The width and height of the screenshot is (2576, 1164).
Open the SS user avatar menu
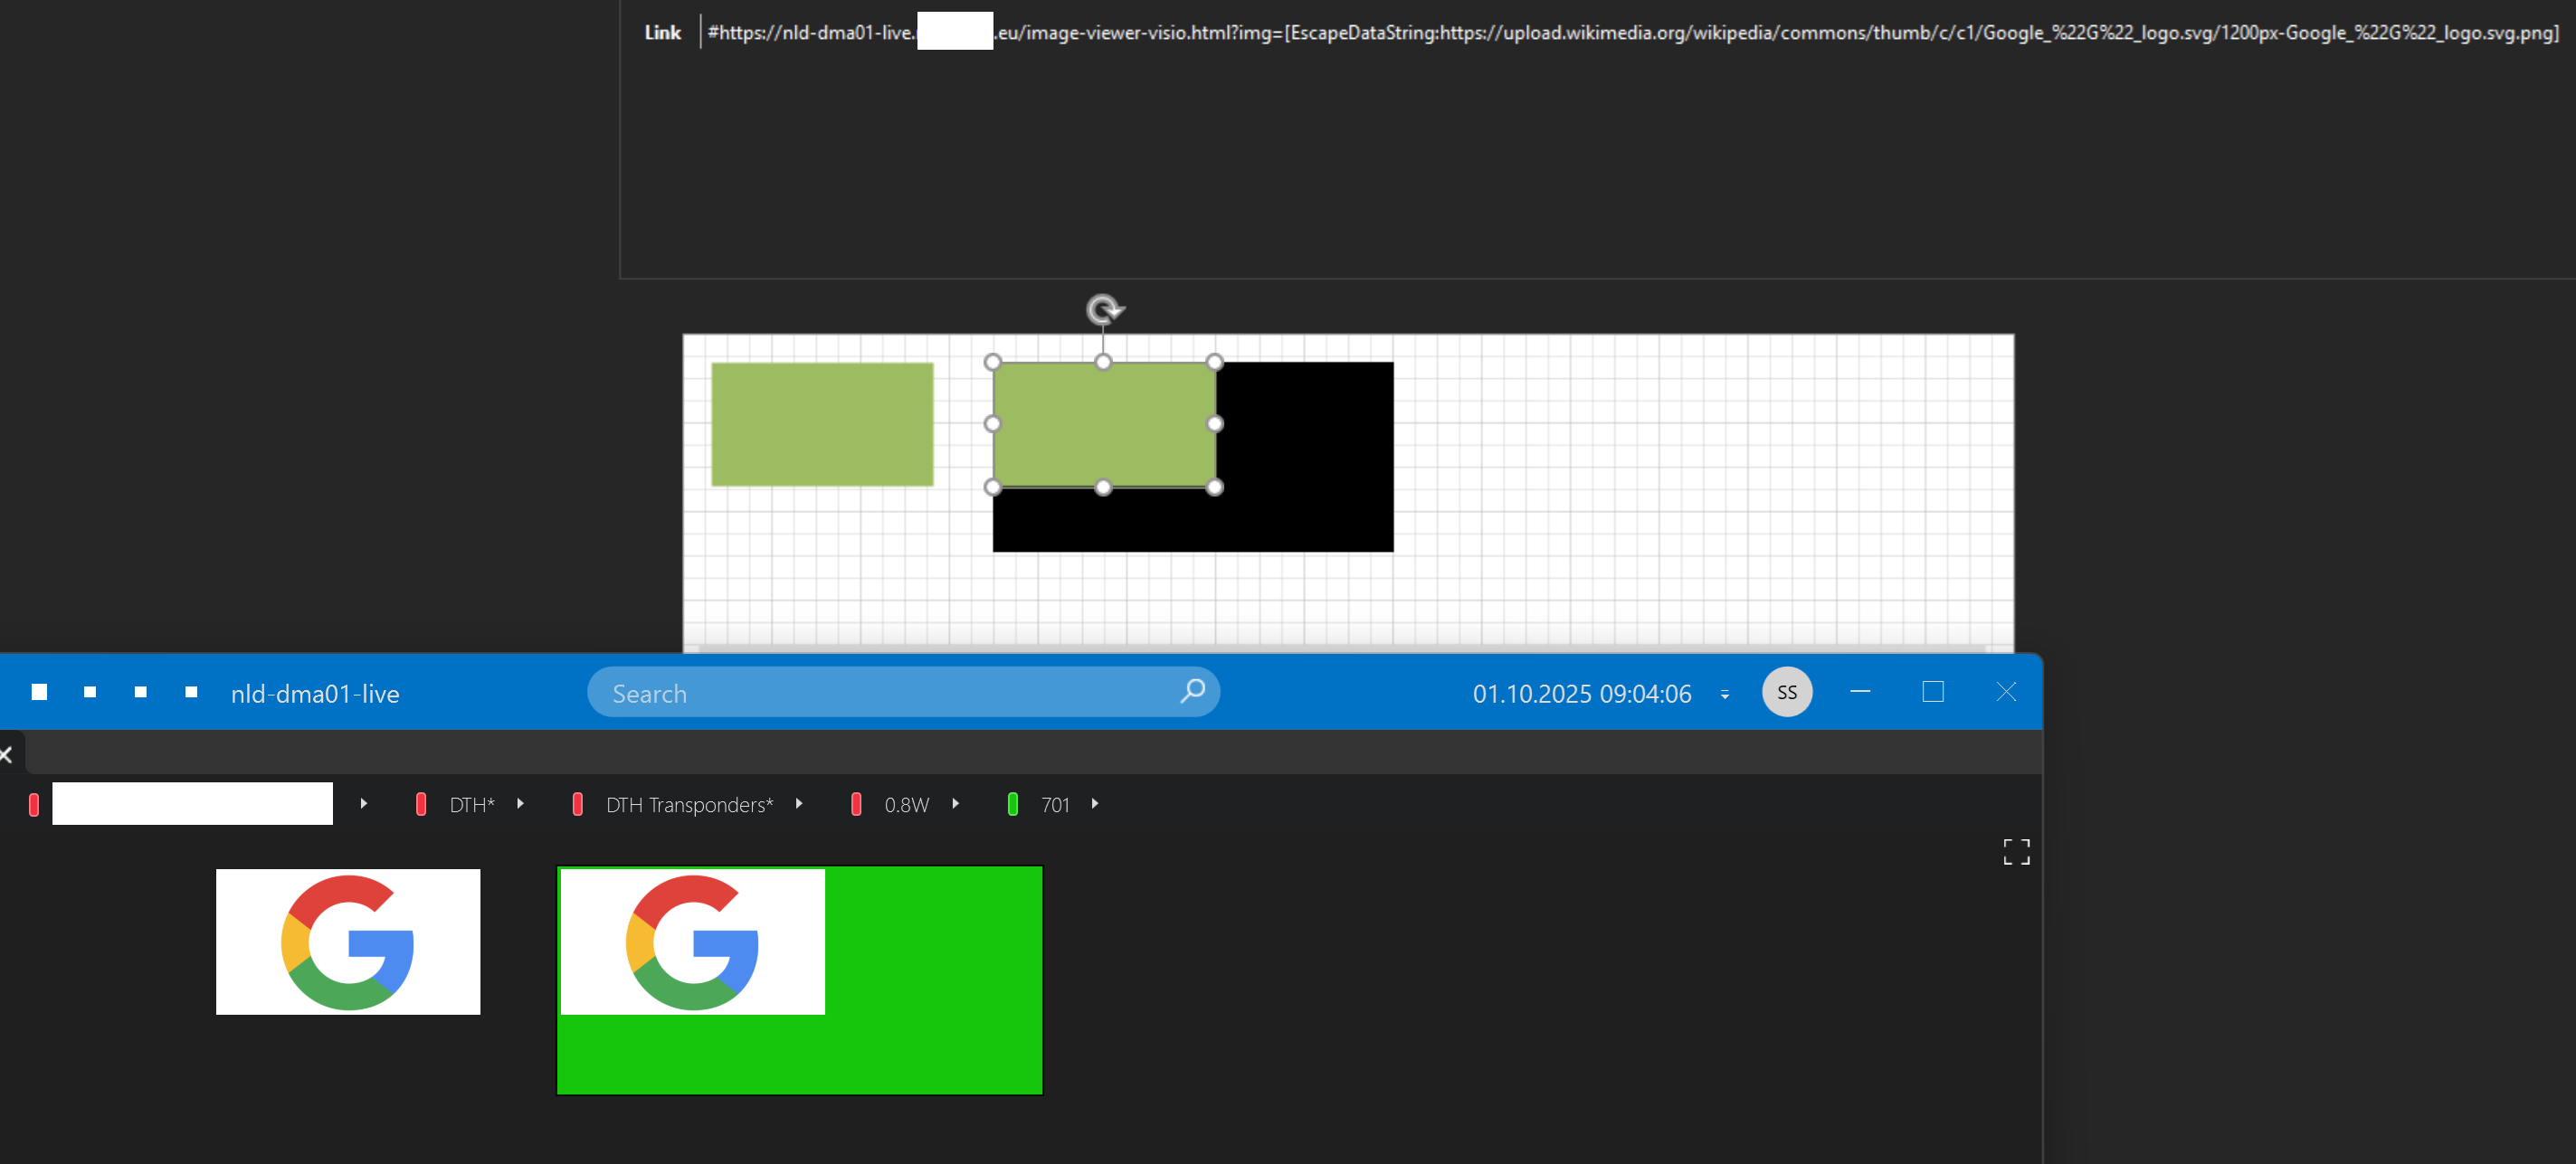pos(1786,692)
